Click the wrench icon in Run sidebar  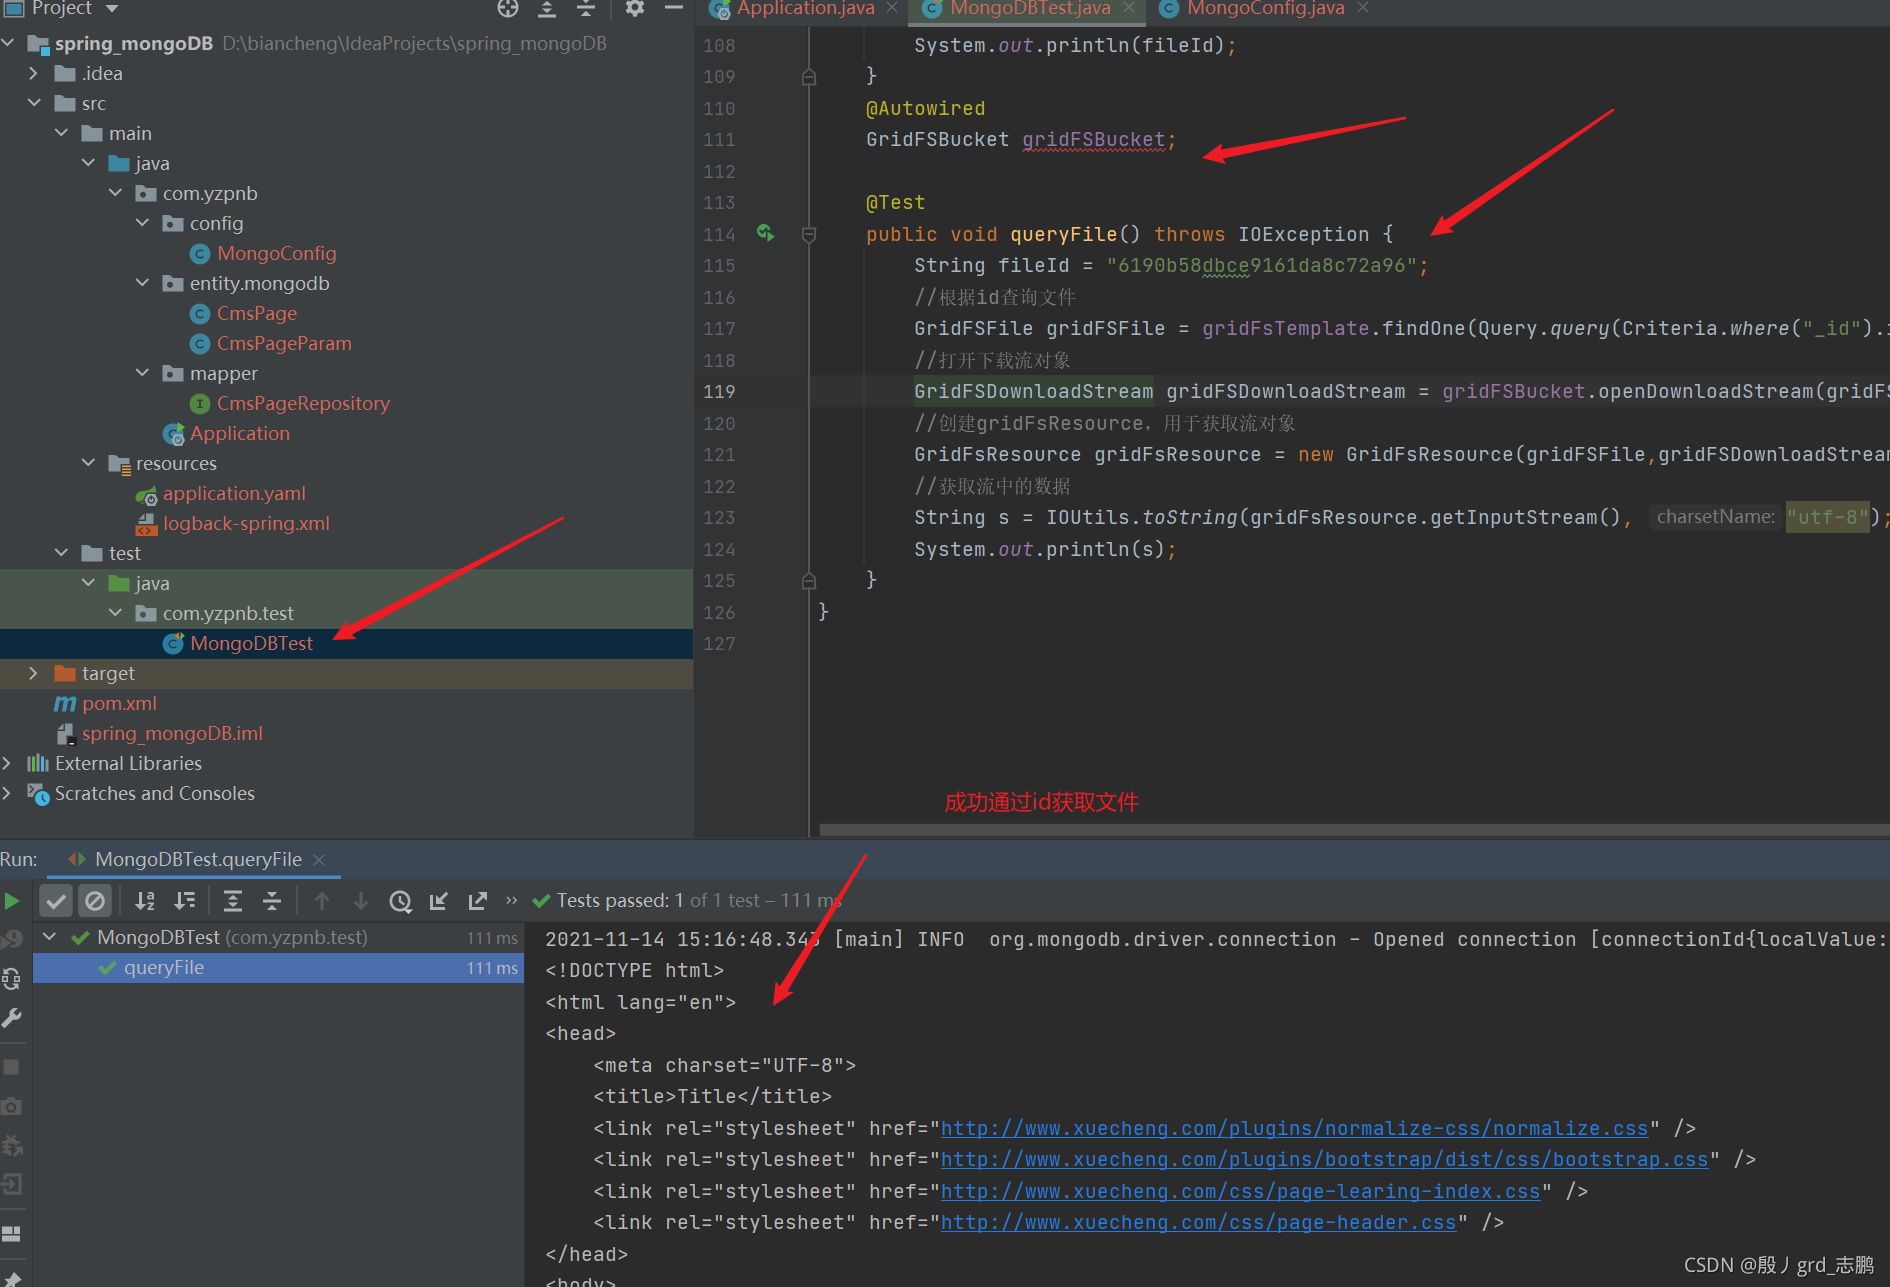tap(12, 1018)
